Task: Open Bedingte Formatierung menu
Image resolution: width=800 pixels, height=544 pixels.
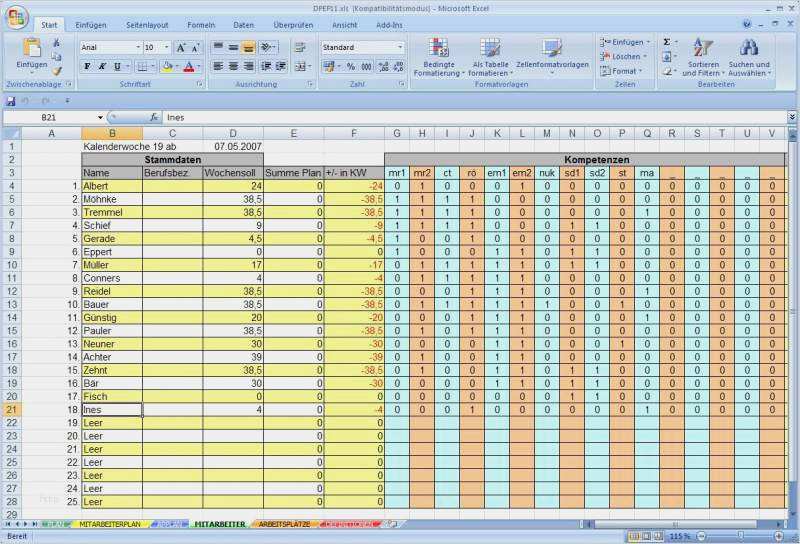Action: pyautogui.click(x=439, y=57)
